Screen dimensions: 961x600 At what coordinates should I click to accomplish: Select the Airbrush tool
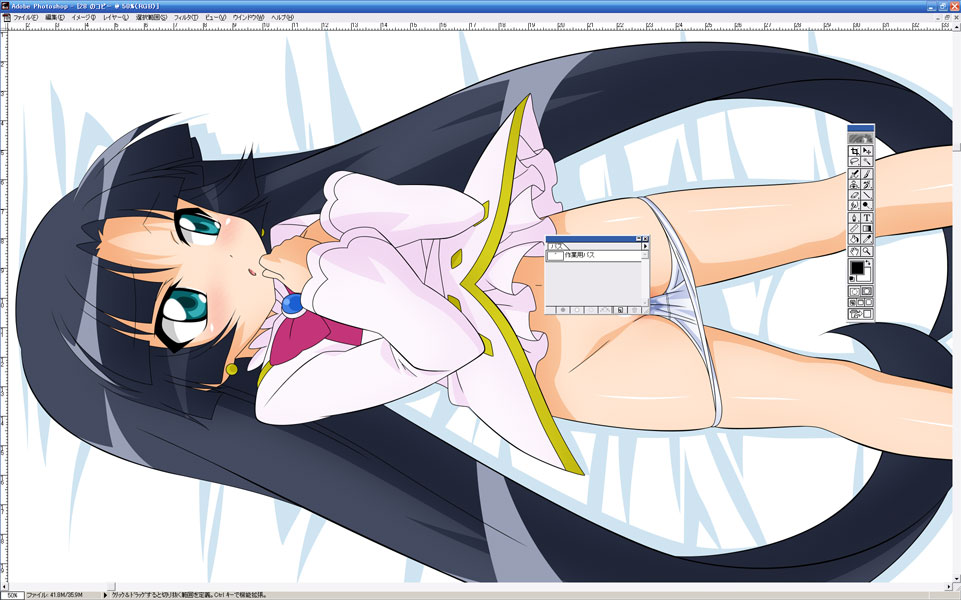855,174
